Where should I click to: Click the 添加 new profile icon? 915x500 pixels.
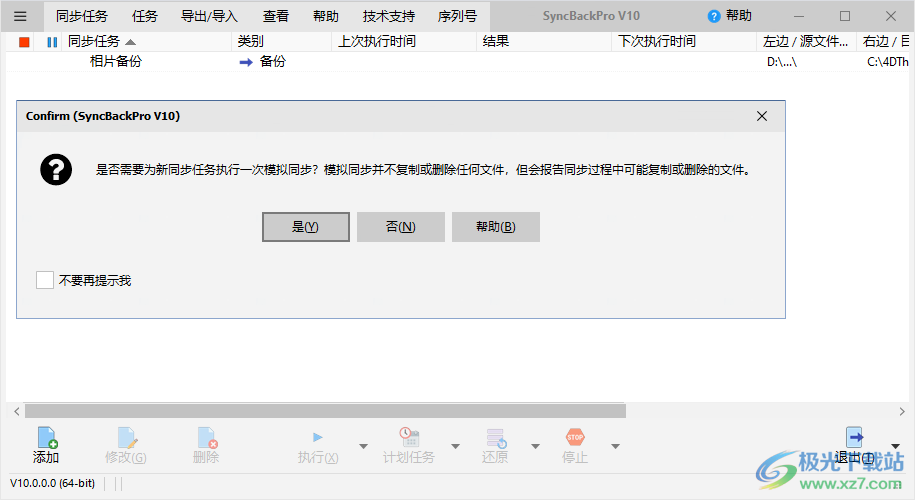pos(46,438)
